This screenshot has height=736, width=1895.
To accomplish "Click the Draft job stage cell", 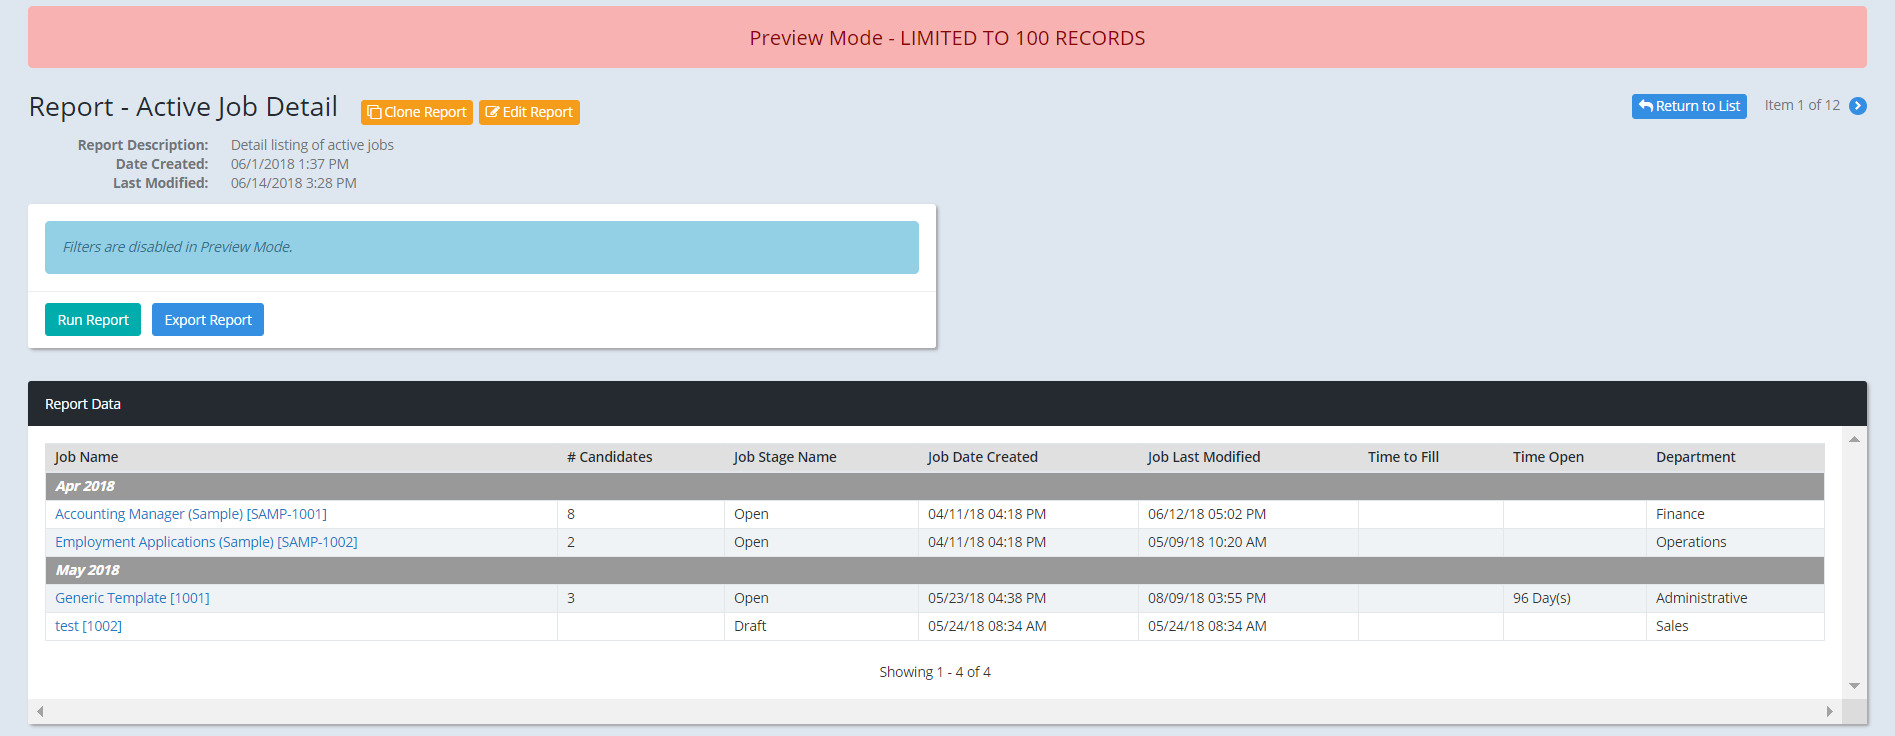I will (x=821, y=626).
